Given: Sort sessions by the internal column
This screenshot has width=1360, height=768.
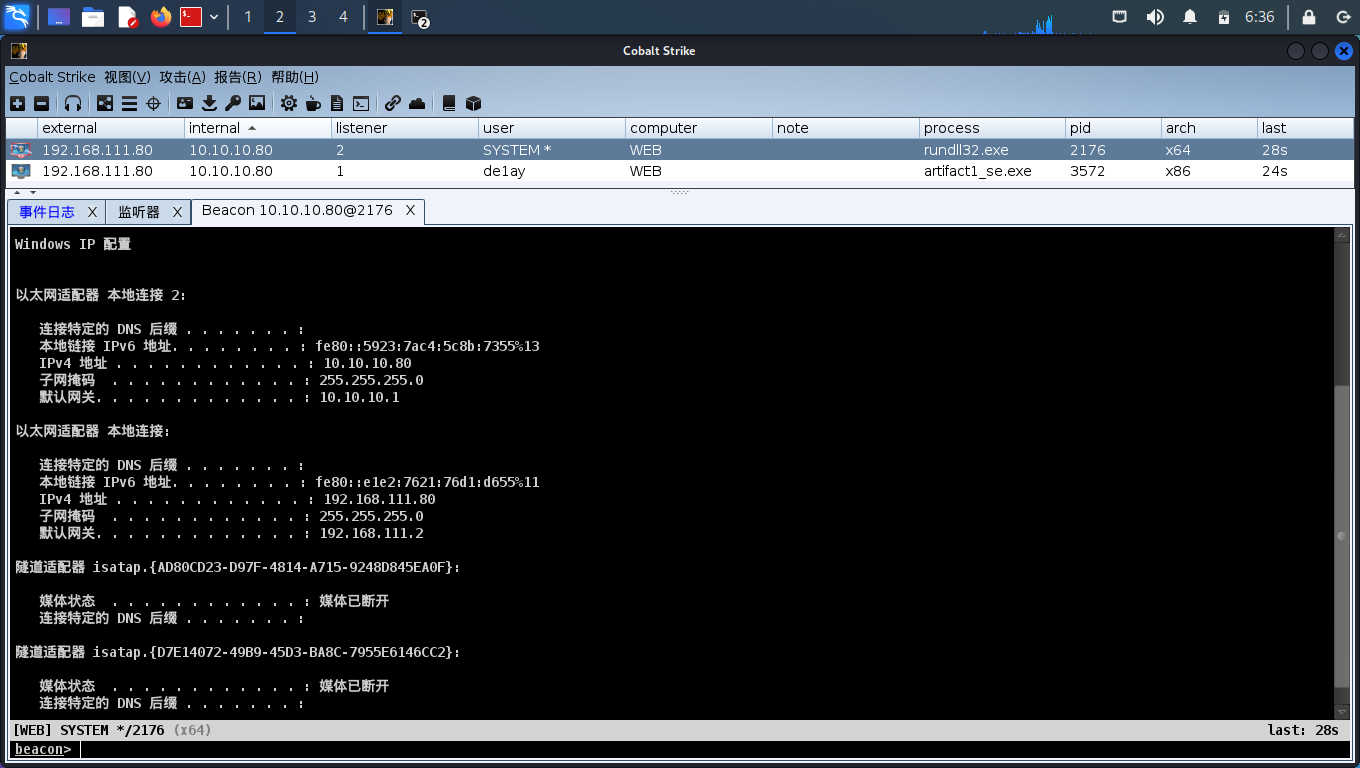Looking at the screenshot, I should tap(258, 128).
